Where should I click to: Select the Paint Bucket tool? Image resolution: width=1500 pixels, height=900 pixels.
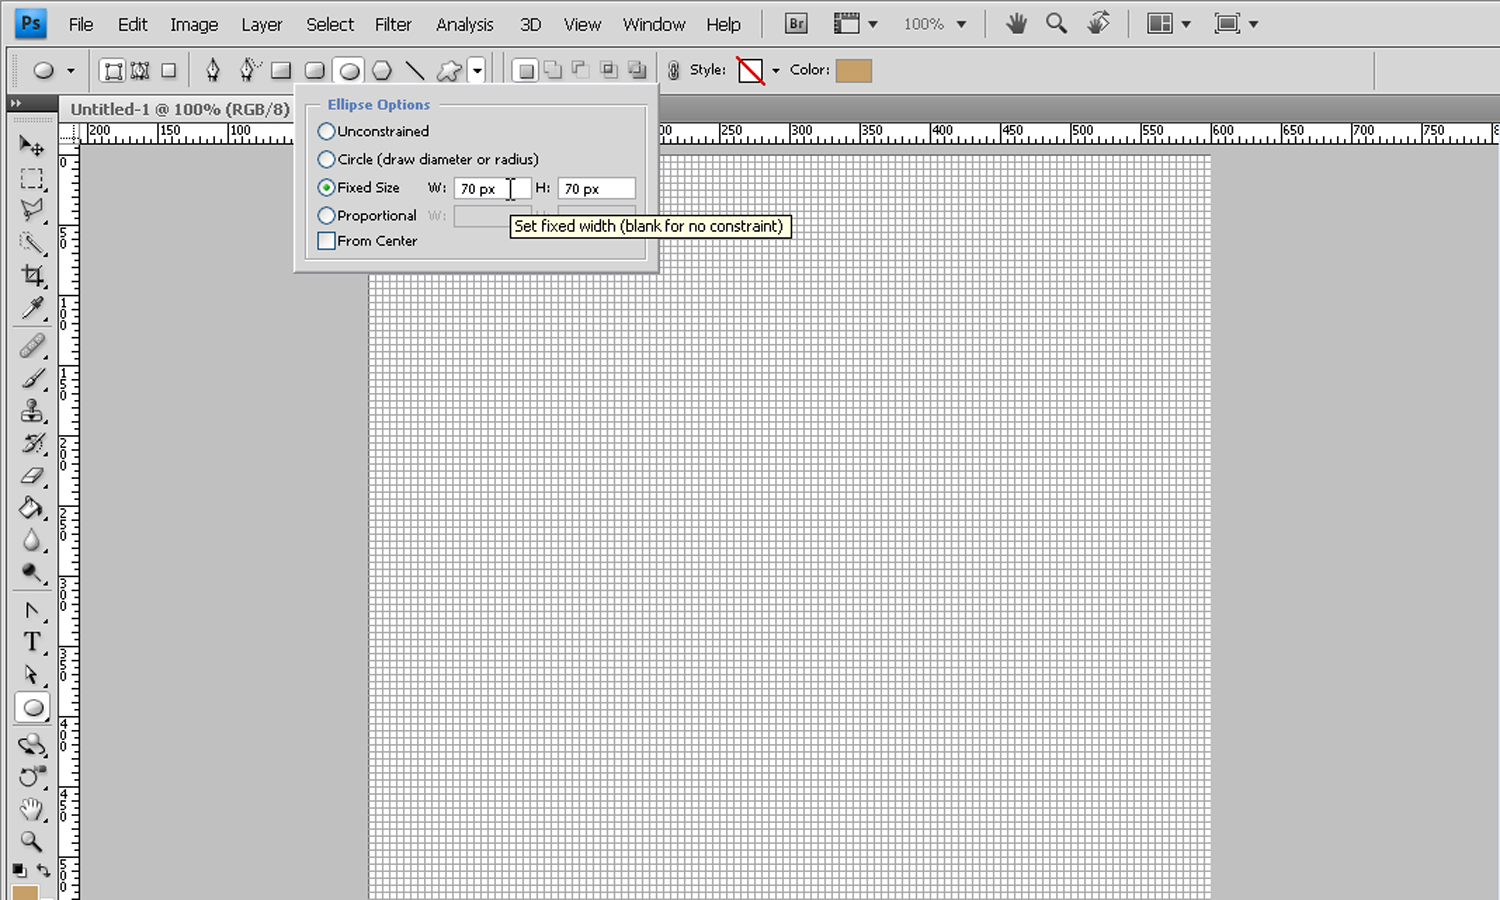tap(32, 508)
